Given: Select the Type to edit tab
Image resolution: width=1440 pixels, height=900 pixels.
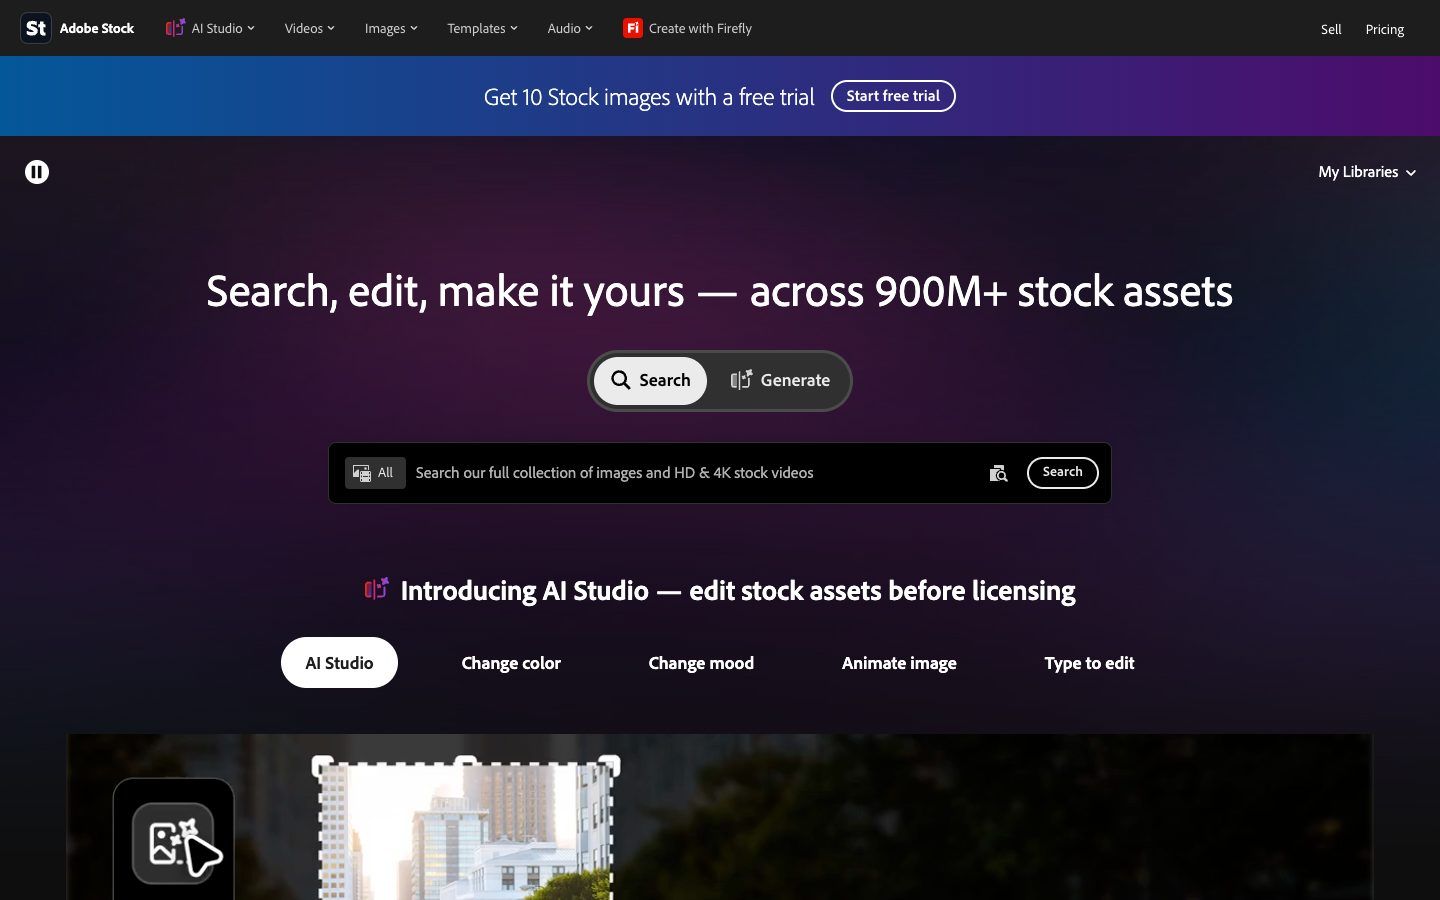Looking at the screenshot, I should [x=1089, y=662].
